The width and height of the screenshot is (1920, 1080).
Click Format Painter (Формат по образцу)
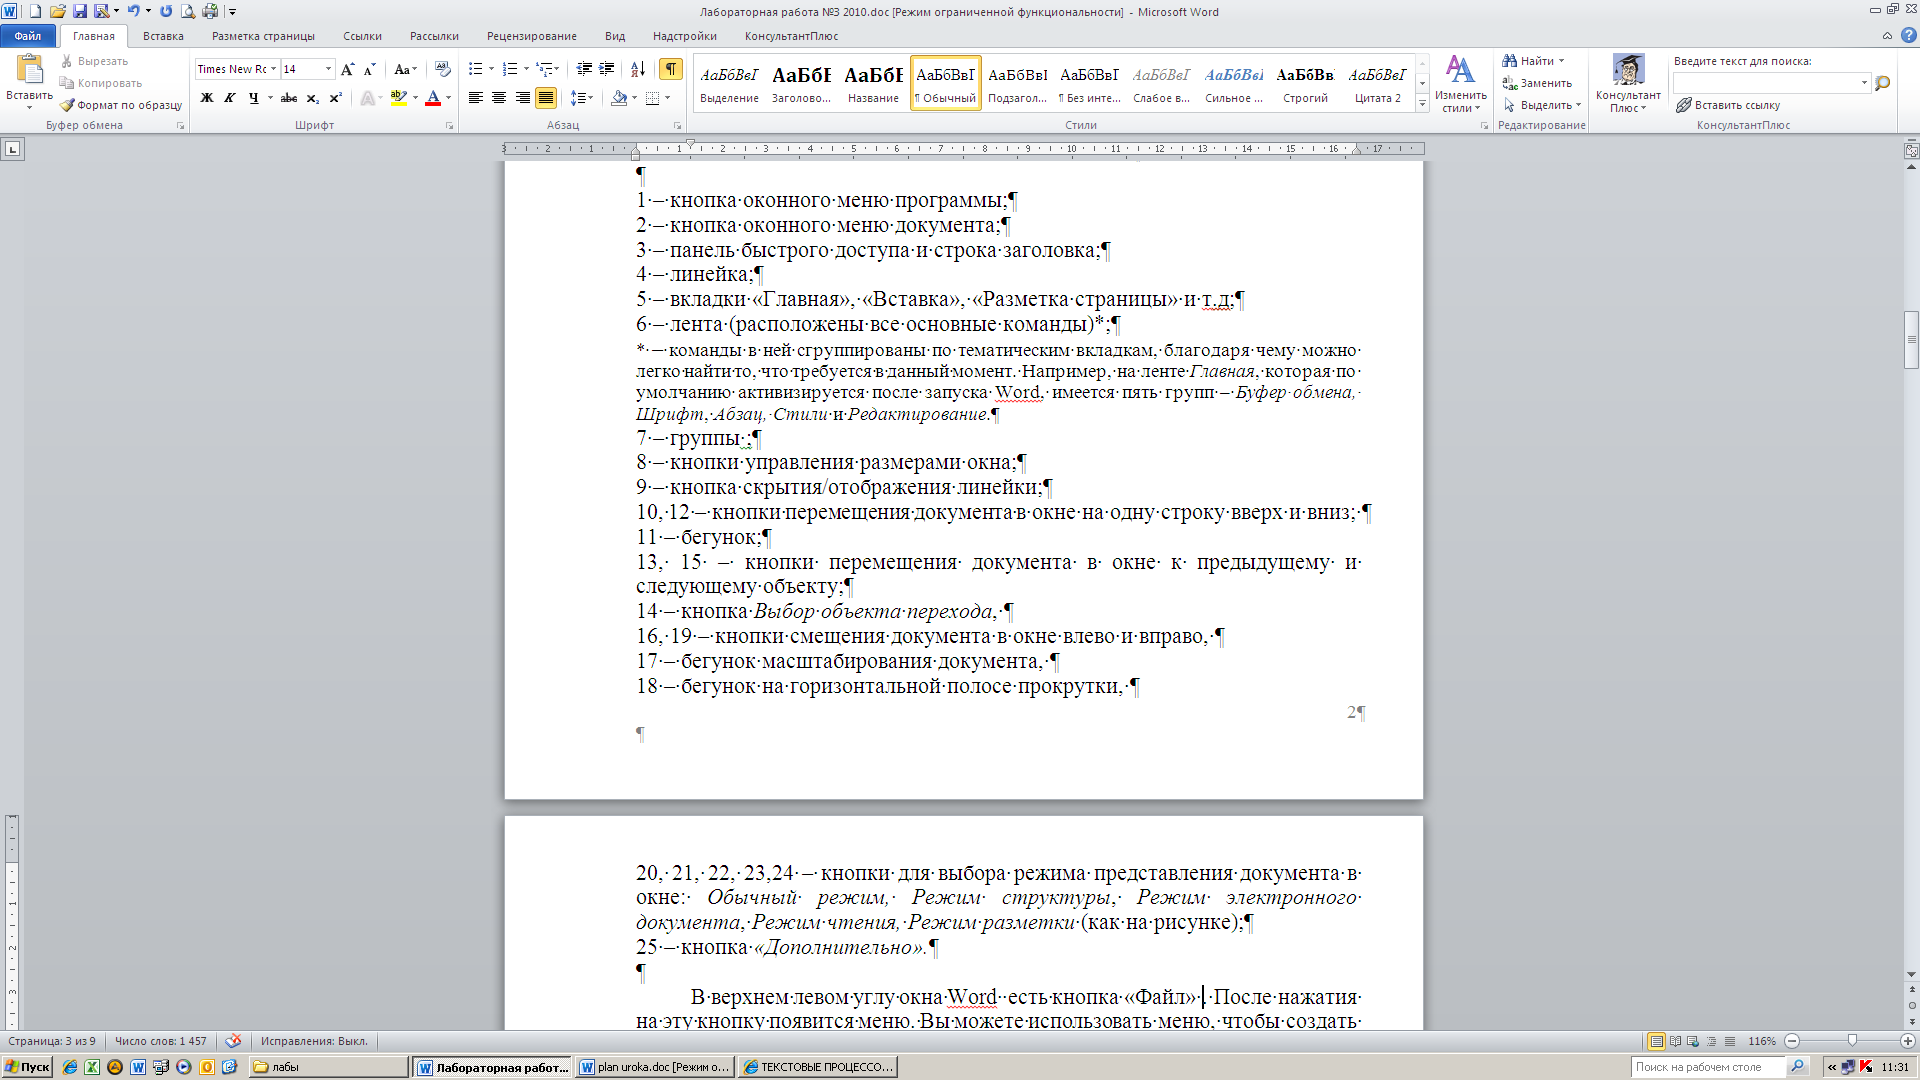coord(121,105)
